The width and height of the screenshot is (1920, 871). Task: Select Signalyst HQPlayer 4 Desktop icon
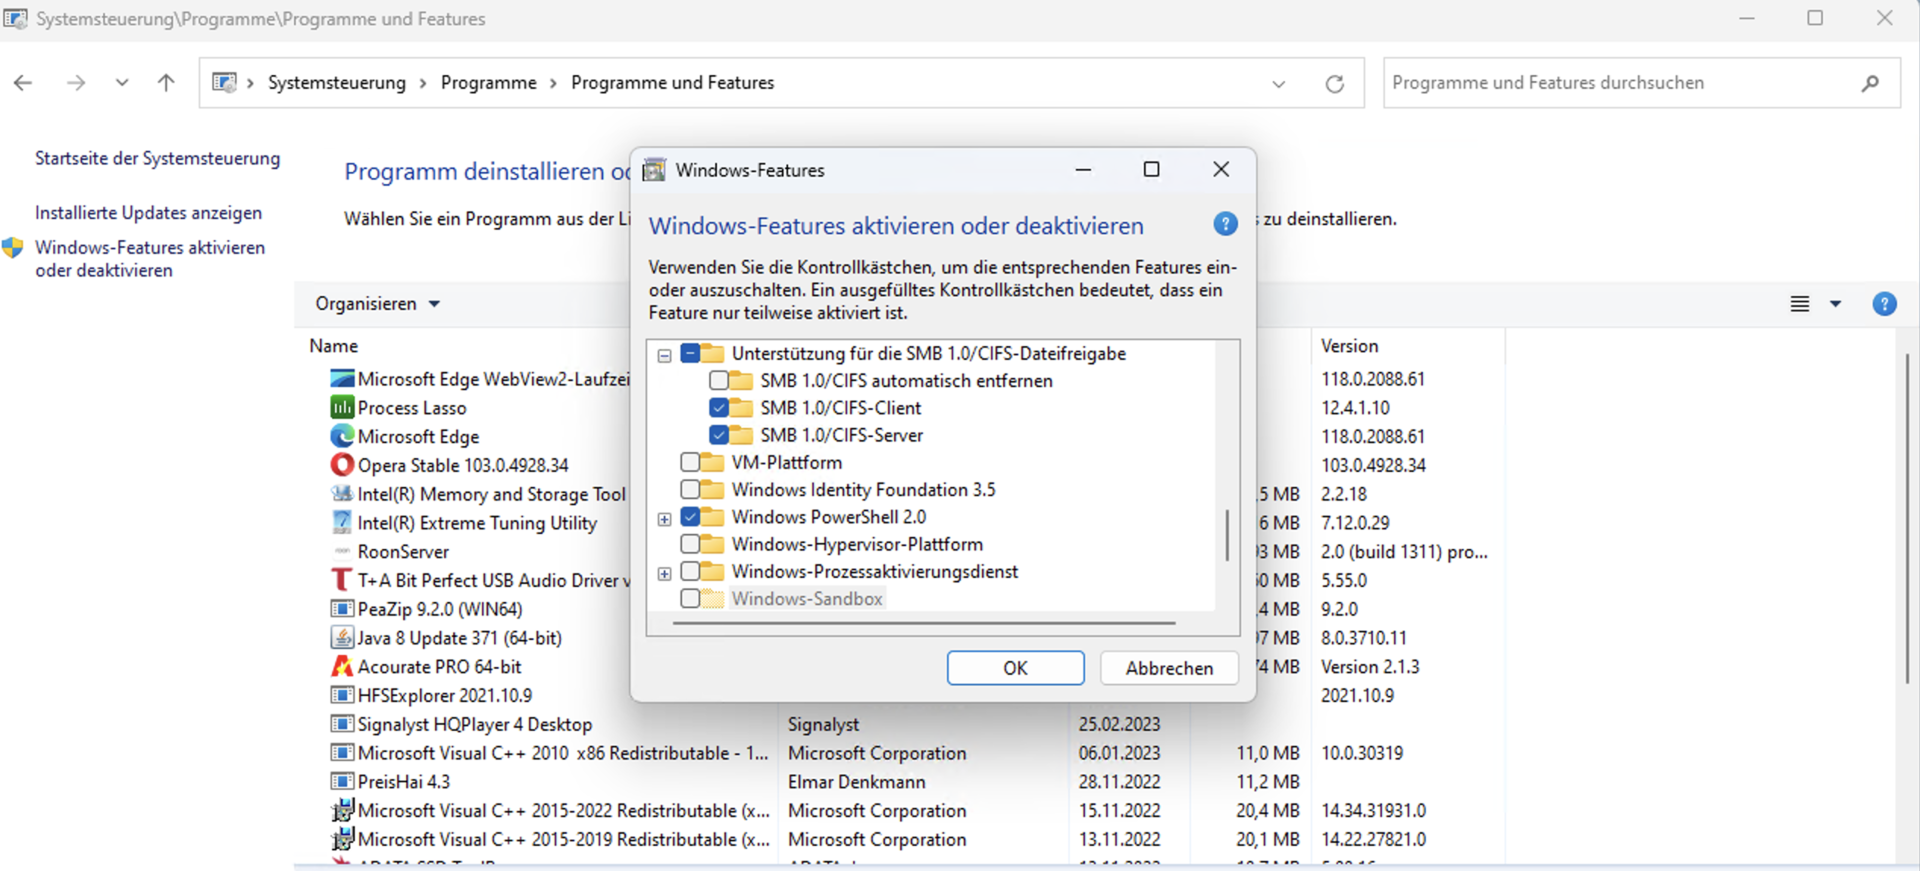point(342,724)
